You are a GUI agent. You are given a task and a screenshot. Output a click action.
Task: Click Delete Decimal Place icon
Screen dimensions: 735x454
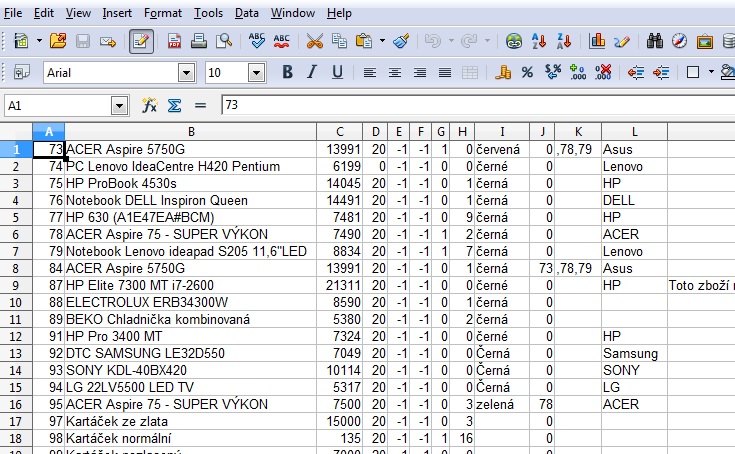pyautogui.click(x=603, y=73)
